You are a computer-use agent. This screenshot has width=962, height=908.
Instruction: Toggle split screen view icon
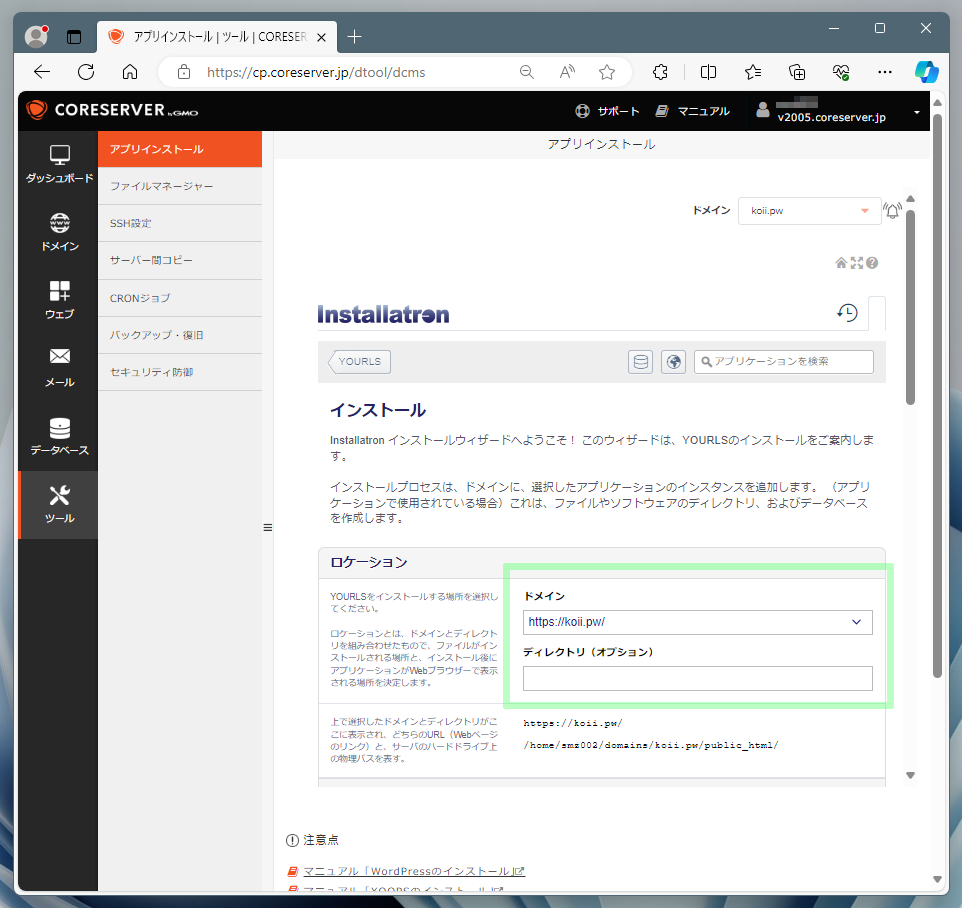tap(708, 72)
